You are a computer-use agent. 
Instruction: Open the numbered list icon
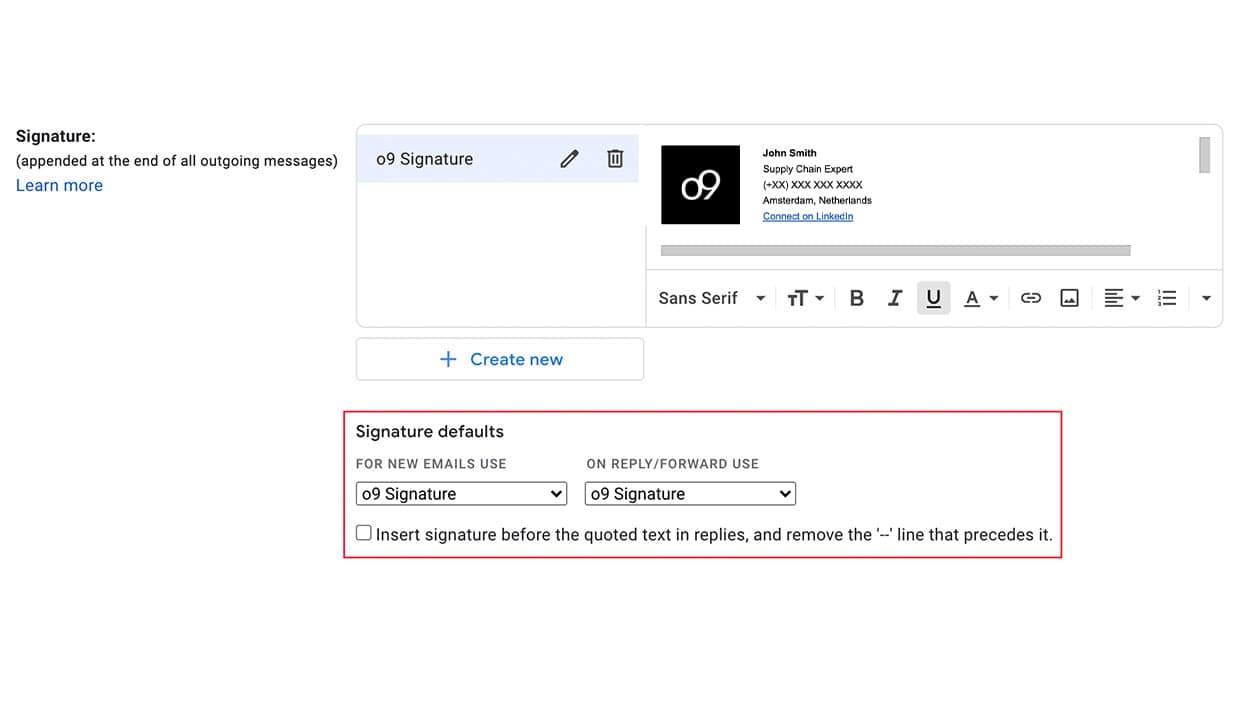pos(1167,298)
